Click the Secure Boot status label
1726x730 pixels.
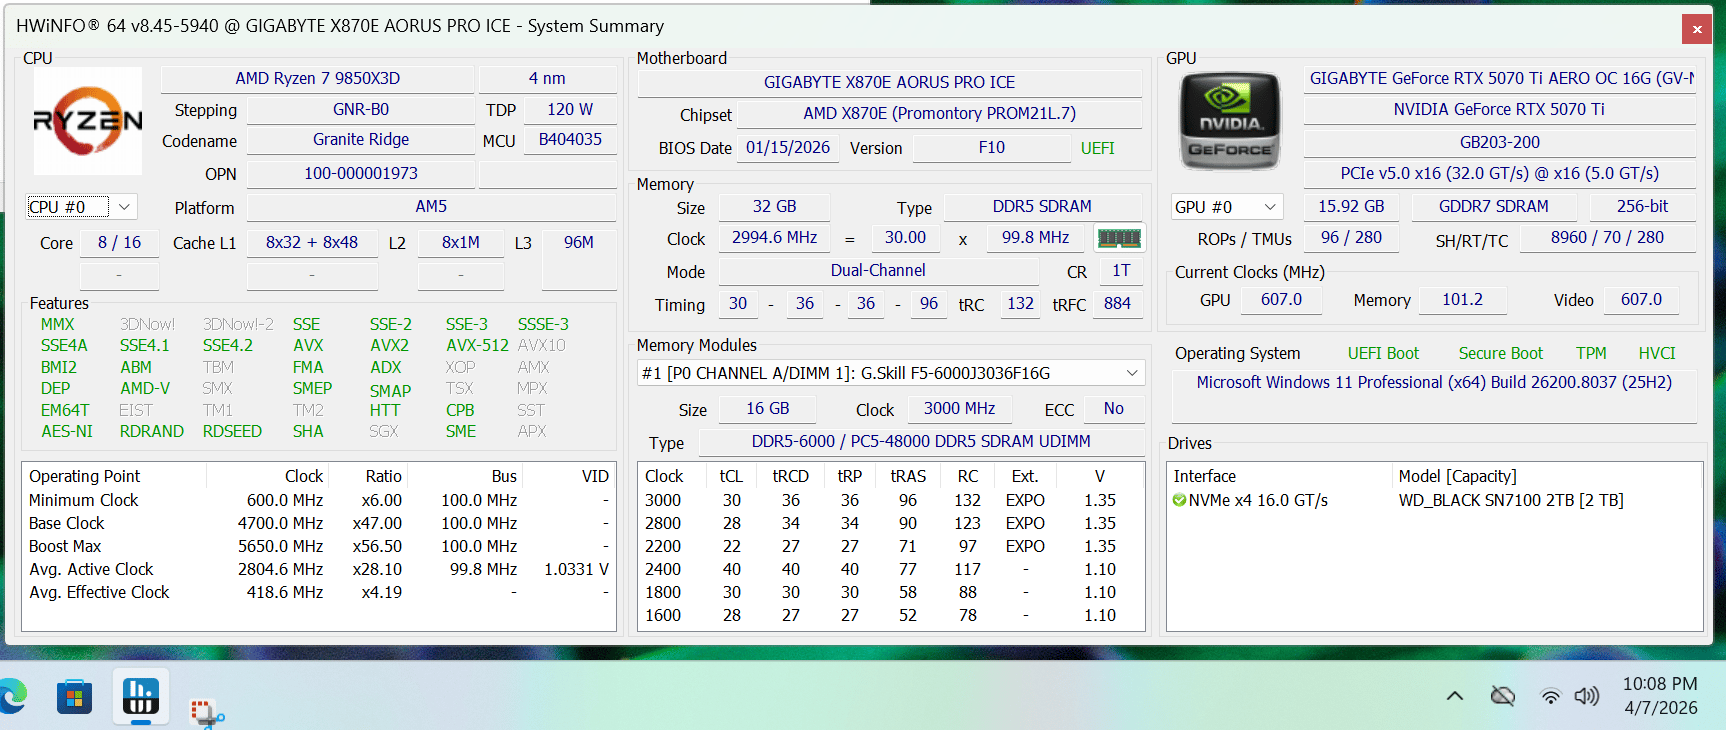pos(1500,353)
